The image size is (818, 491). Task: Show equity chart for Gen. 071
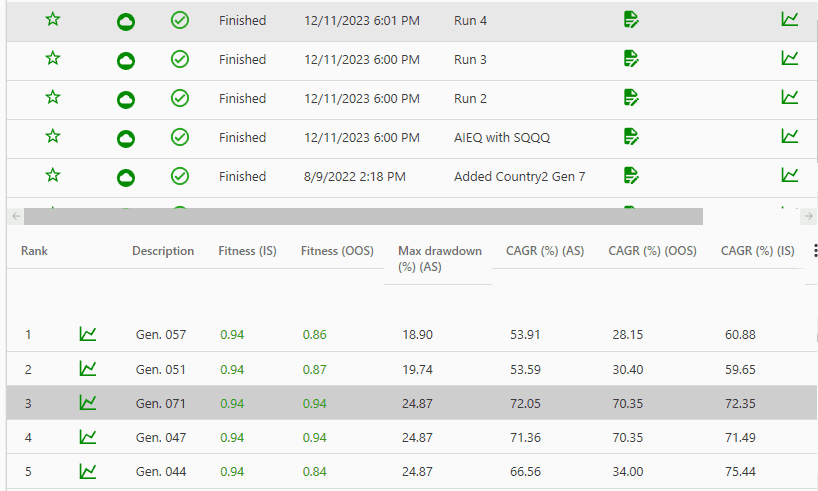(x=88, y=403)
